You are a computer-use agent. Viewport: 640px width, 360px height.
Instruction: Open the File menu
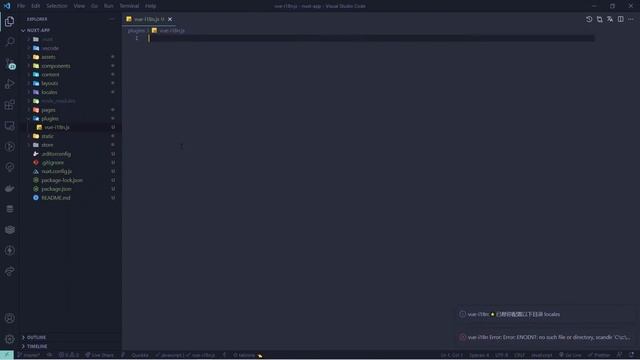(21, 6)
